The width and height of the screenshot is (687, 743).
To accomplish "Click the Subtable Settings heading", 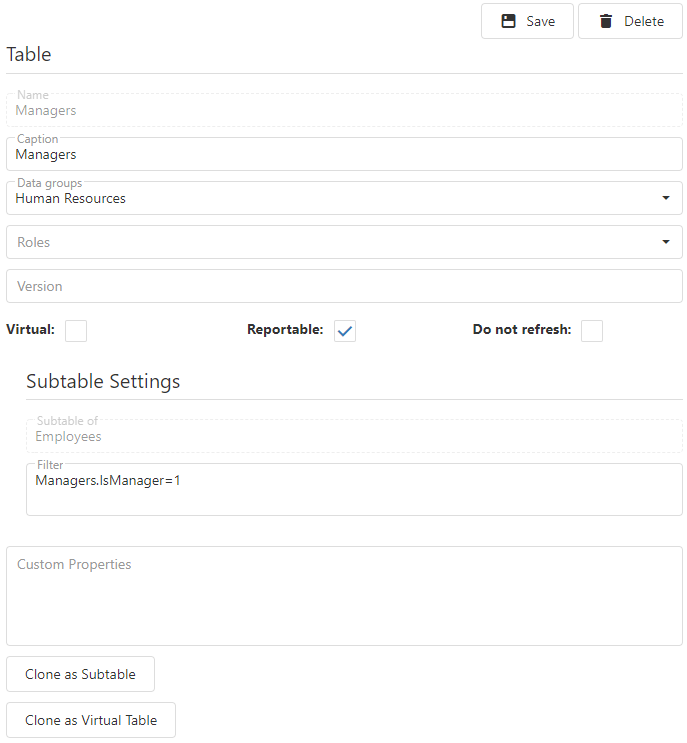I will coord(103,381).
